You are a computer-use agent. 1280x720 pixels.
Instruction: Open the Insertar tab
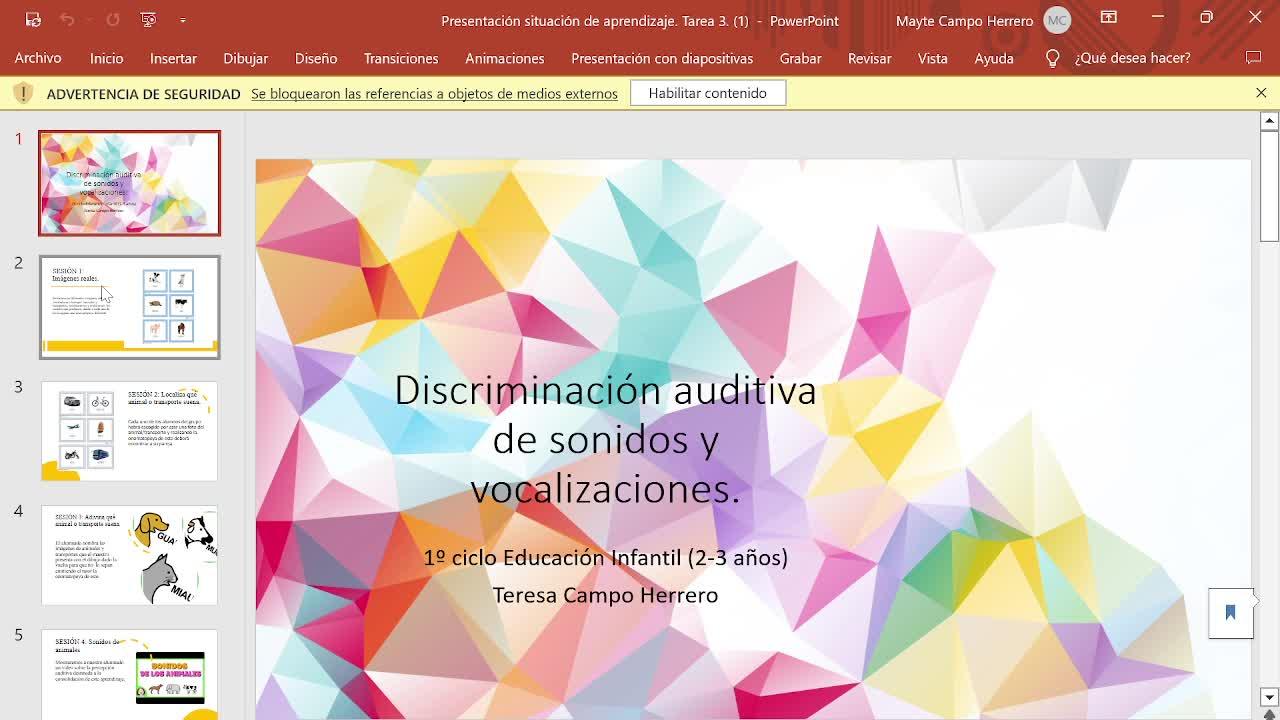click(x=173, y=58)
